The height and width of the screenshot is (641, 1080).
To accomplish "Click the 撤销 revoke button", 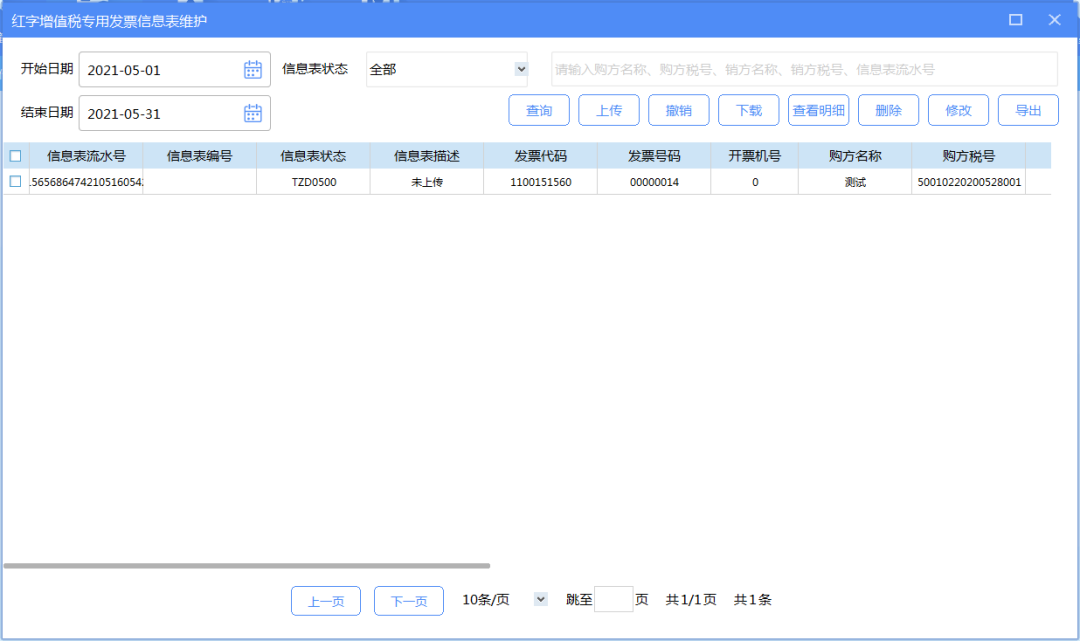I will 679,110.
